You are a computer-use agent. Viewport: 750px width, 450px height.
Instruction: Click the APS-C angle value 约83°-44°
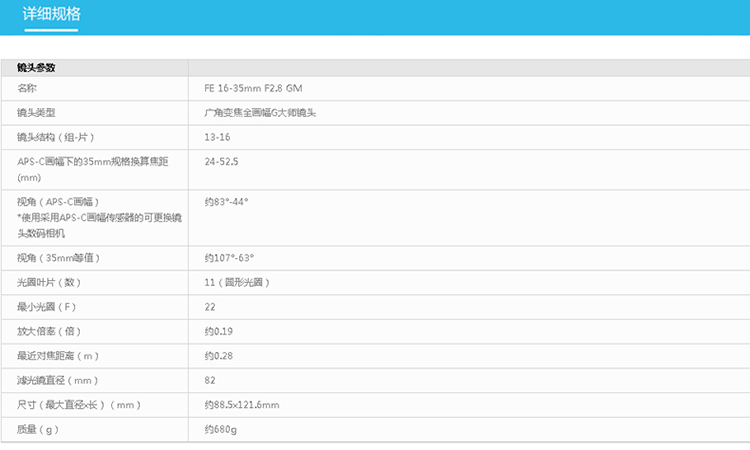pos(226,202)
